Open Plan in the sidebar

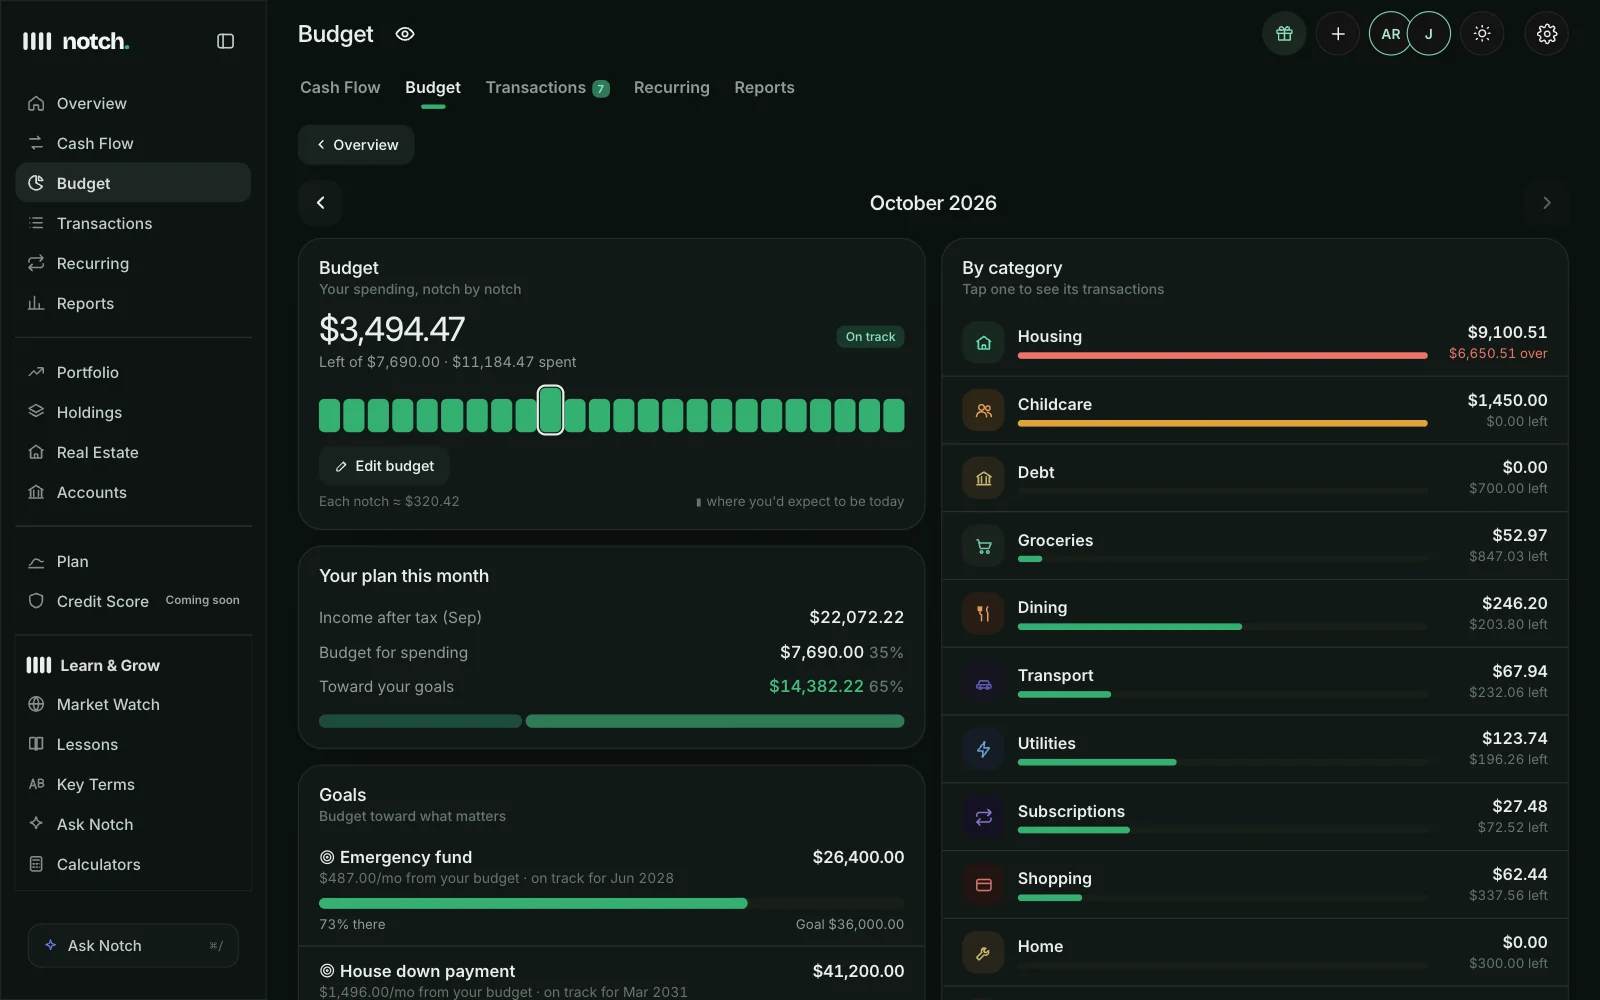133,561
